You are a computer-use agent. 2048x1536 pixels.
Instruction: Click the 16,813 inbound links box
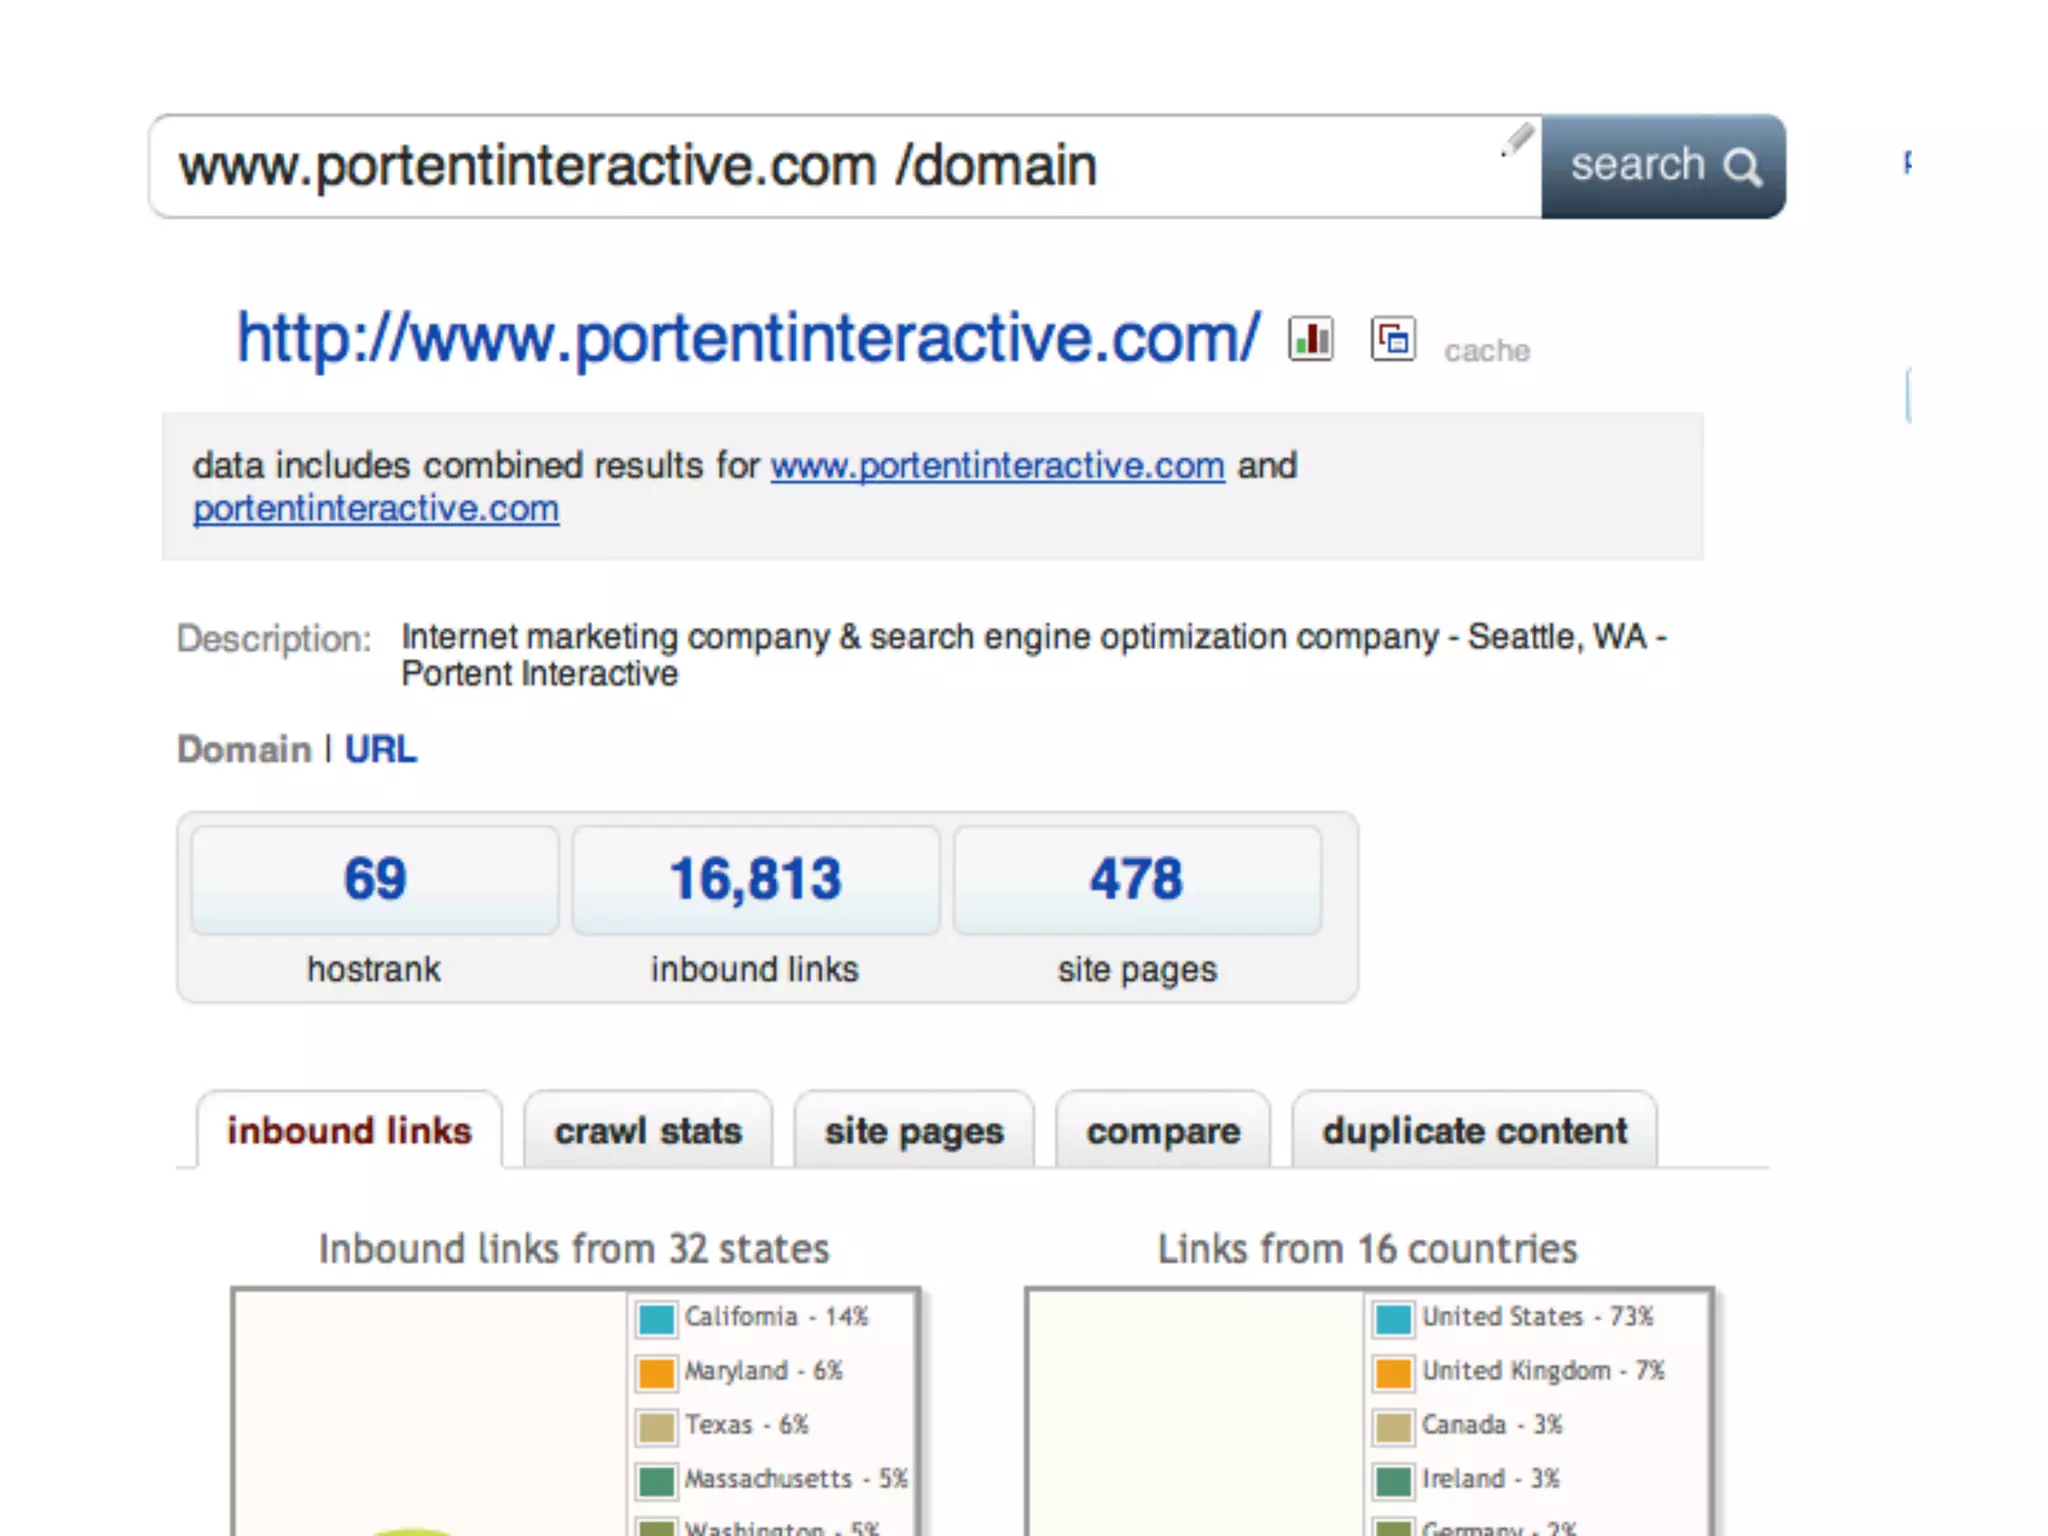point(756,880)
